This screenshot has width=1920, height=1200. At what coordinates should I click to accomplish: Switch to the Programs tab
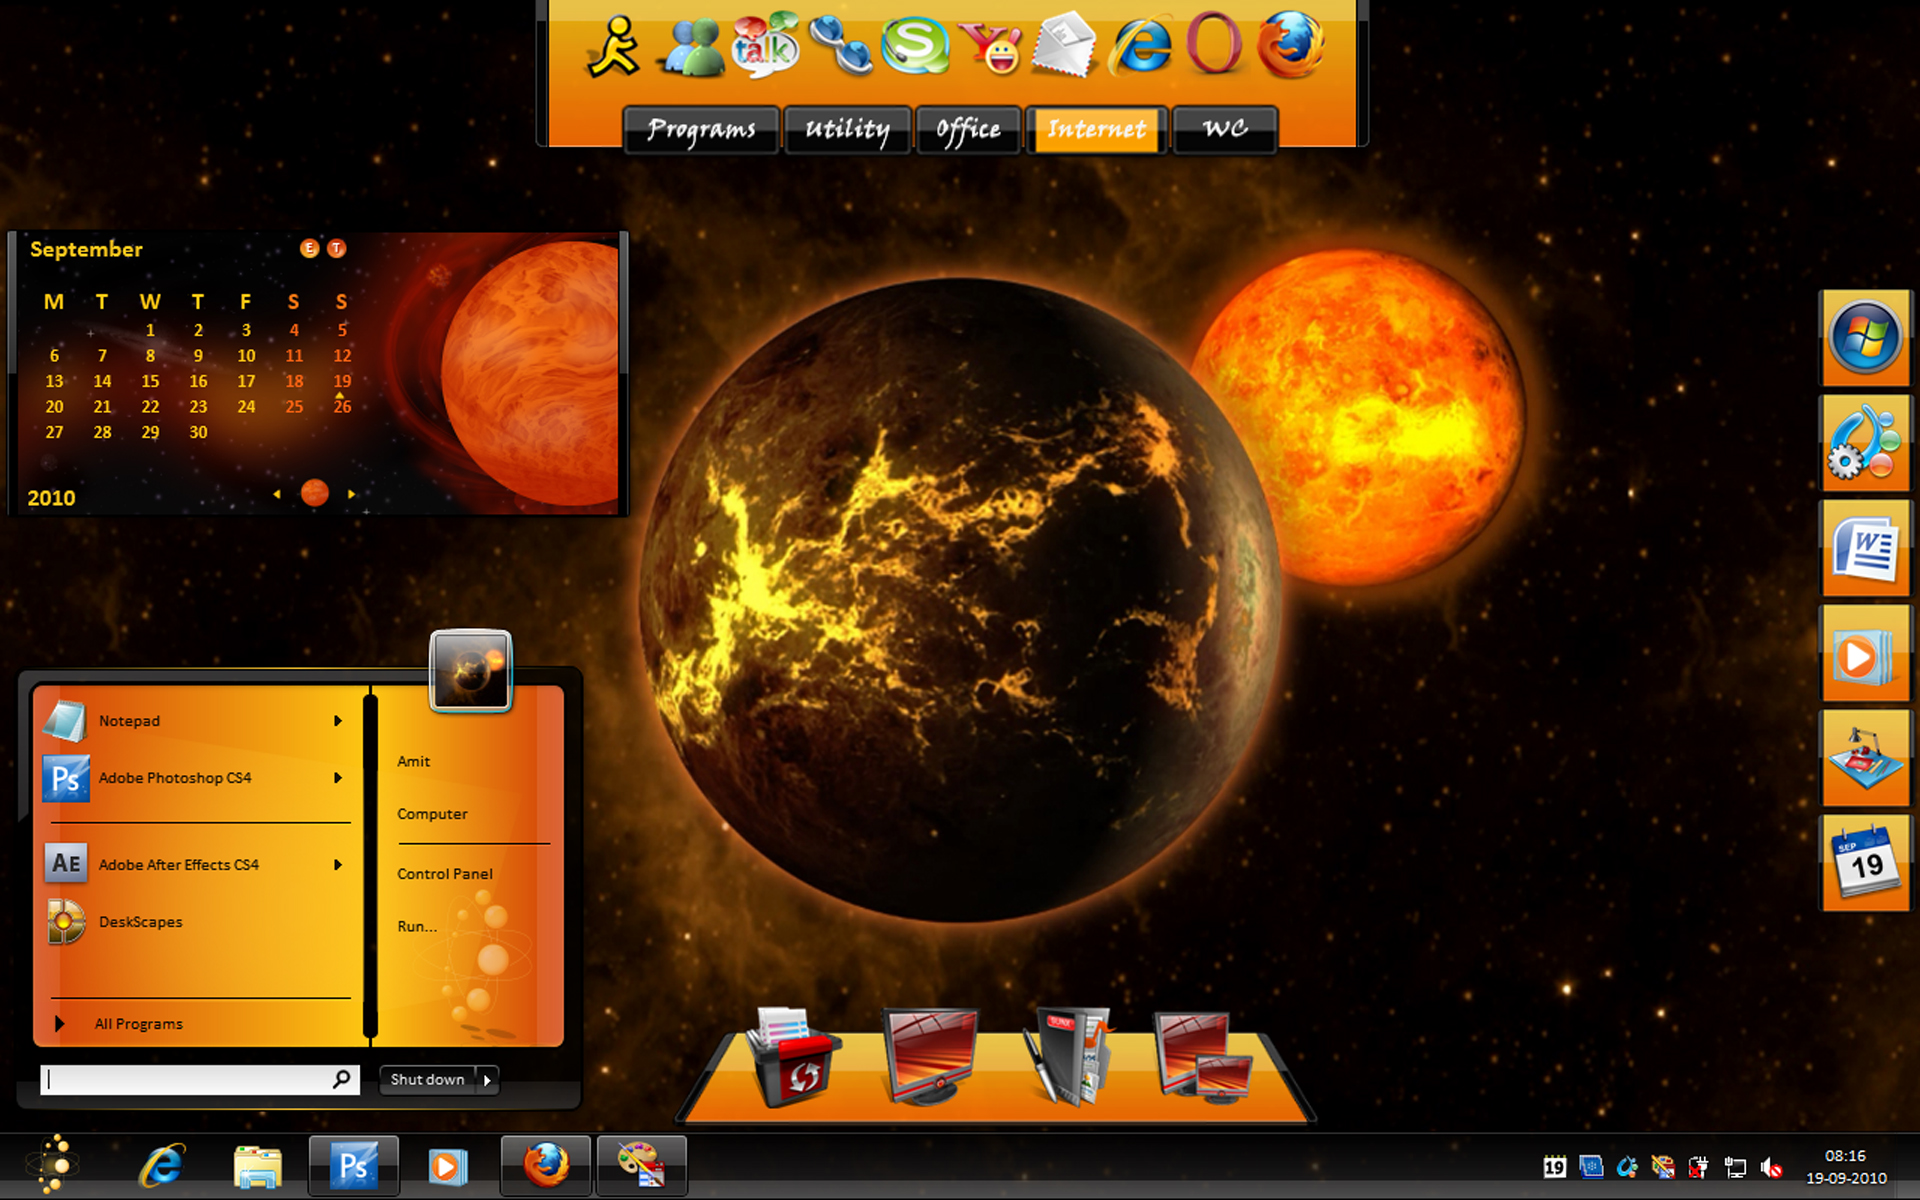[701, 130]
